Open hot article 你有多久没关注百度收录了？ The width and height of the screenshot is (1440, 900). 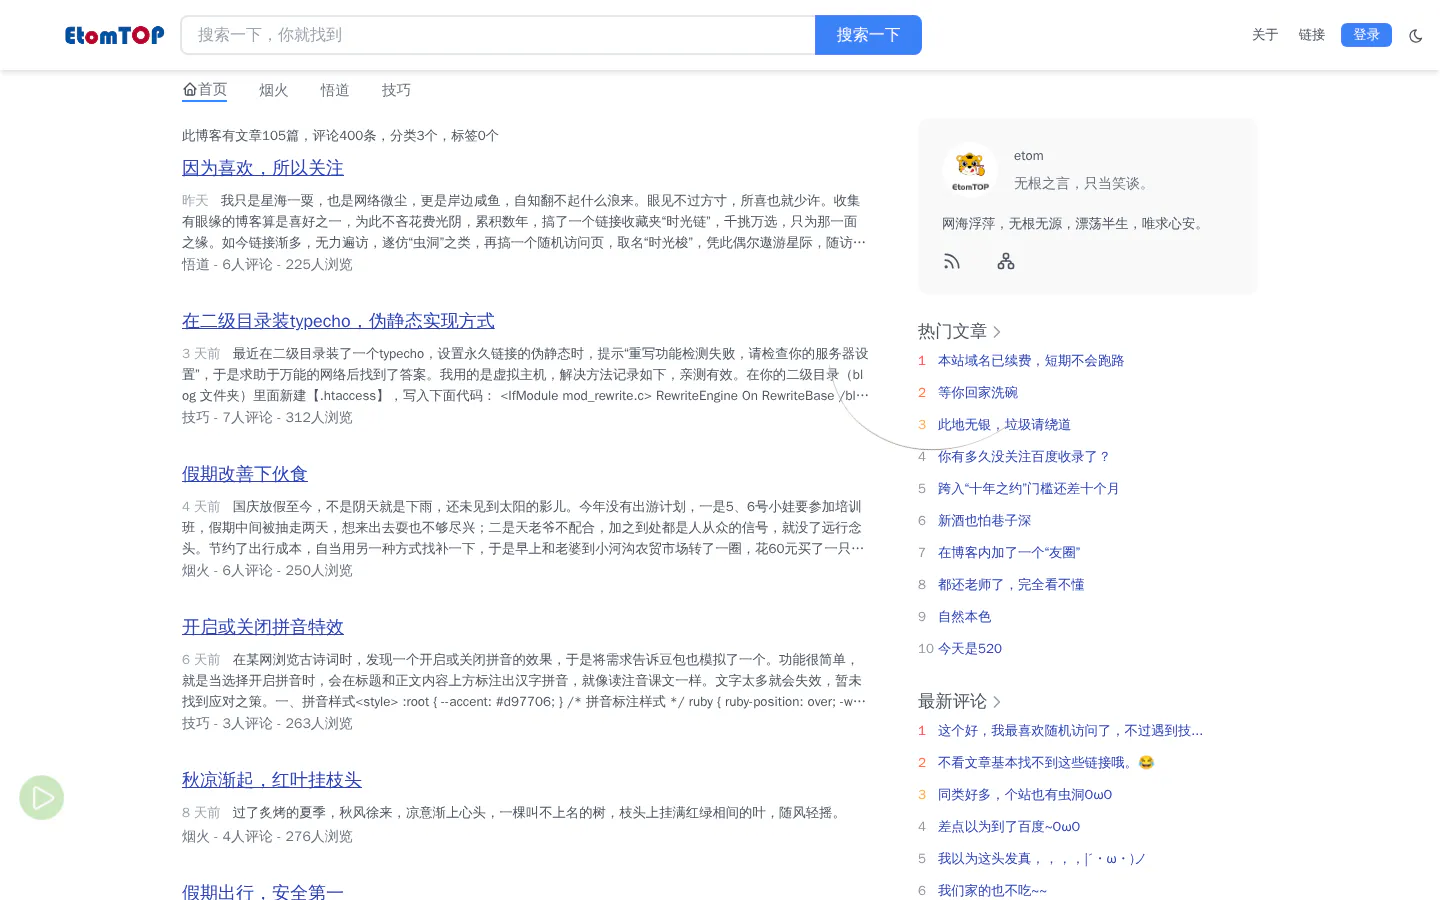pos(1024,457)
